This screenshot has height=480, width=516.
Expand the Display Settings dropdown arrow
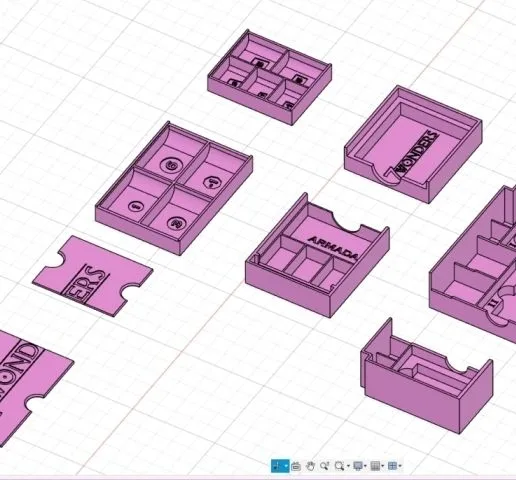click(x=365, y=466)
